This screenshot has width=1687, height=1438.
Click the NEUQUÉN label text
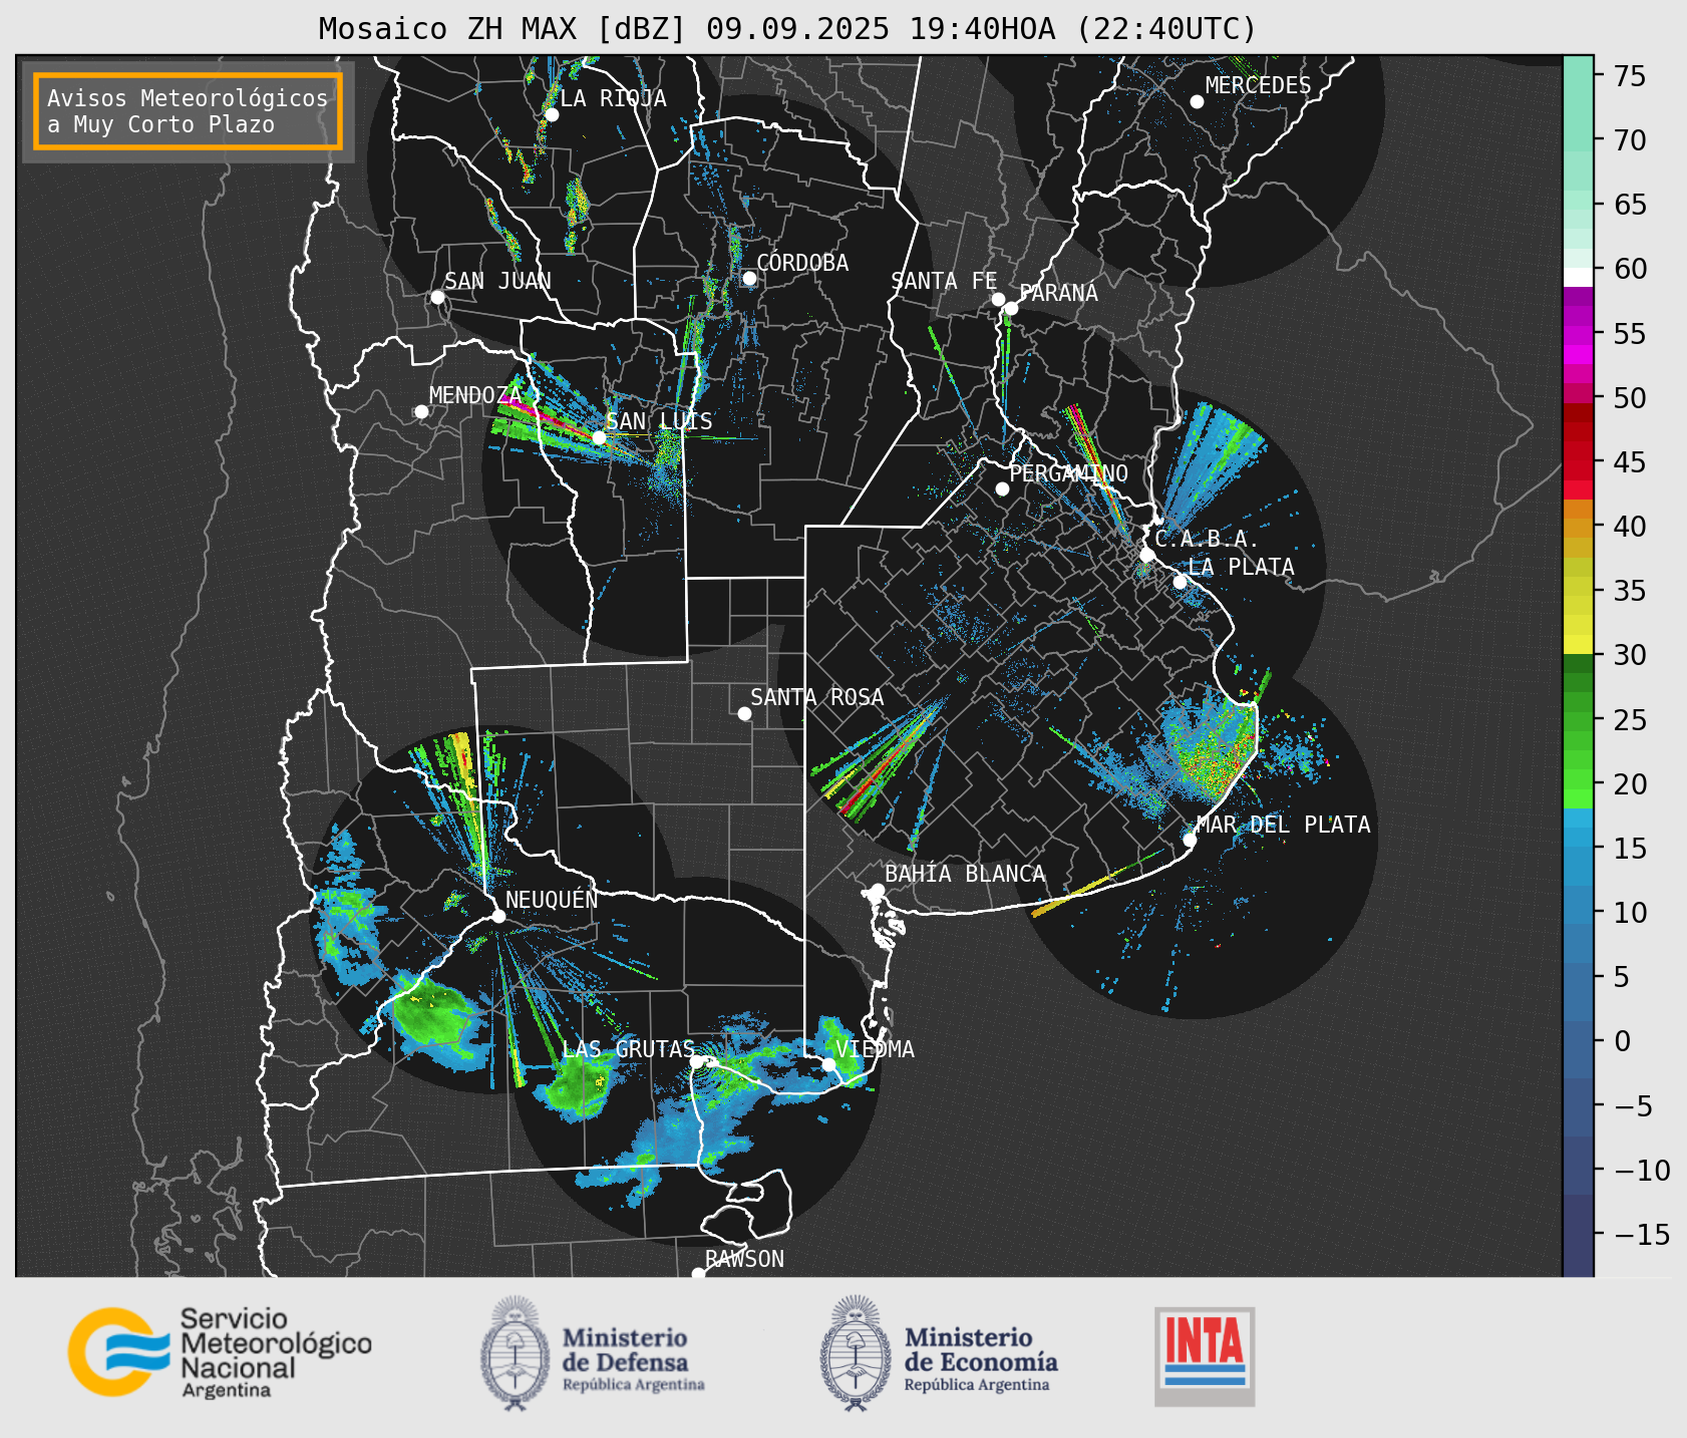click(551, 900)
